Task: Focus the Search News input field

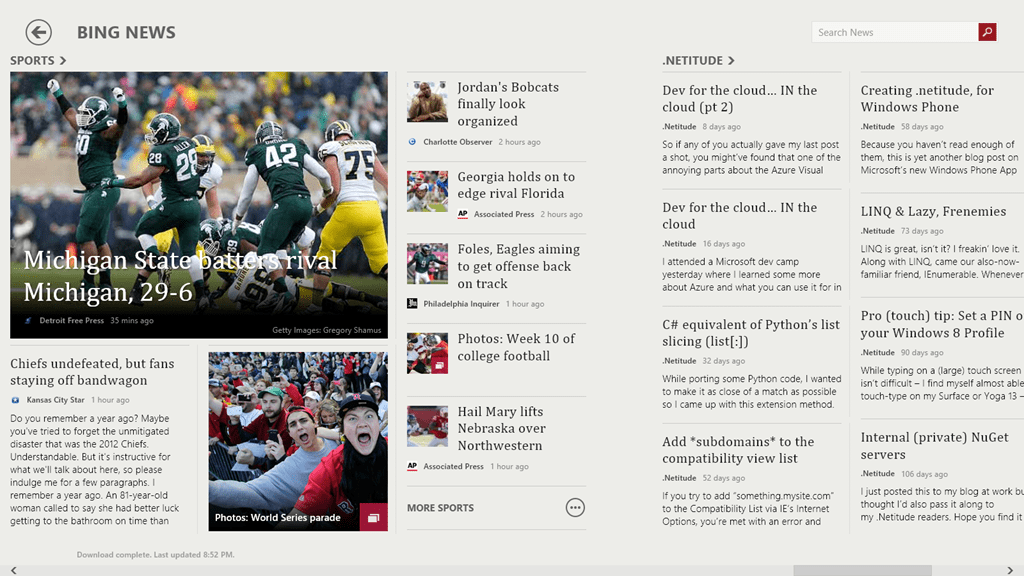Action: pyautogui.click(x=895, y=32)
